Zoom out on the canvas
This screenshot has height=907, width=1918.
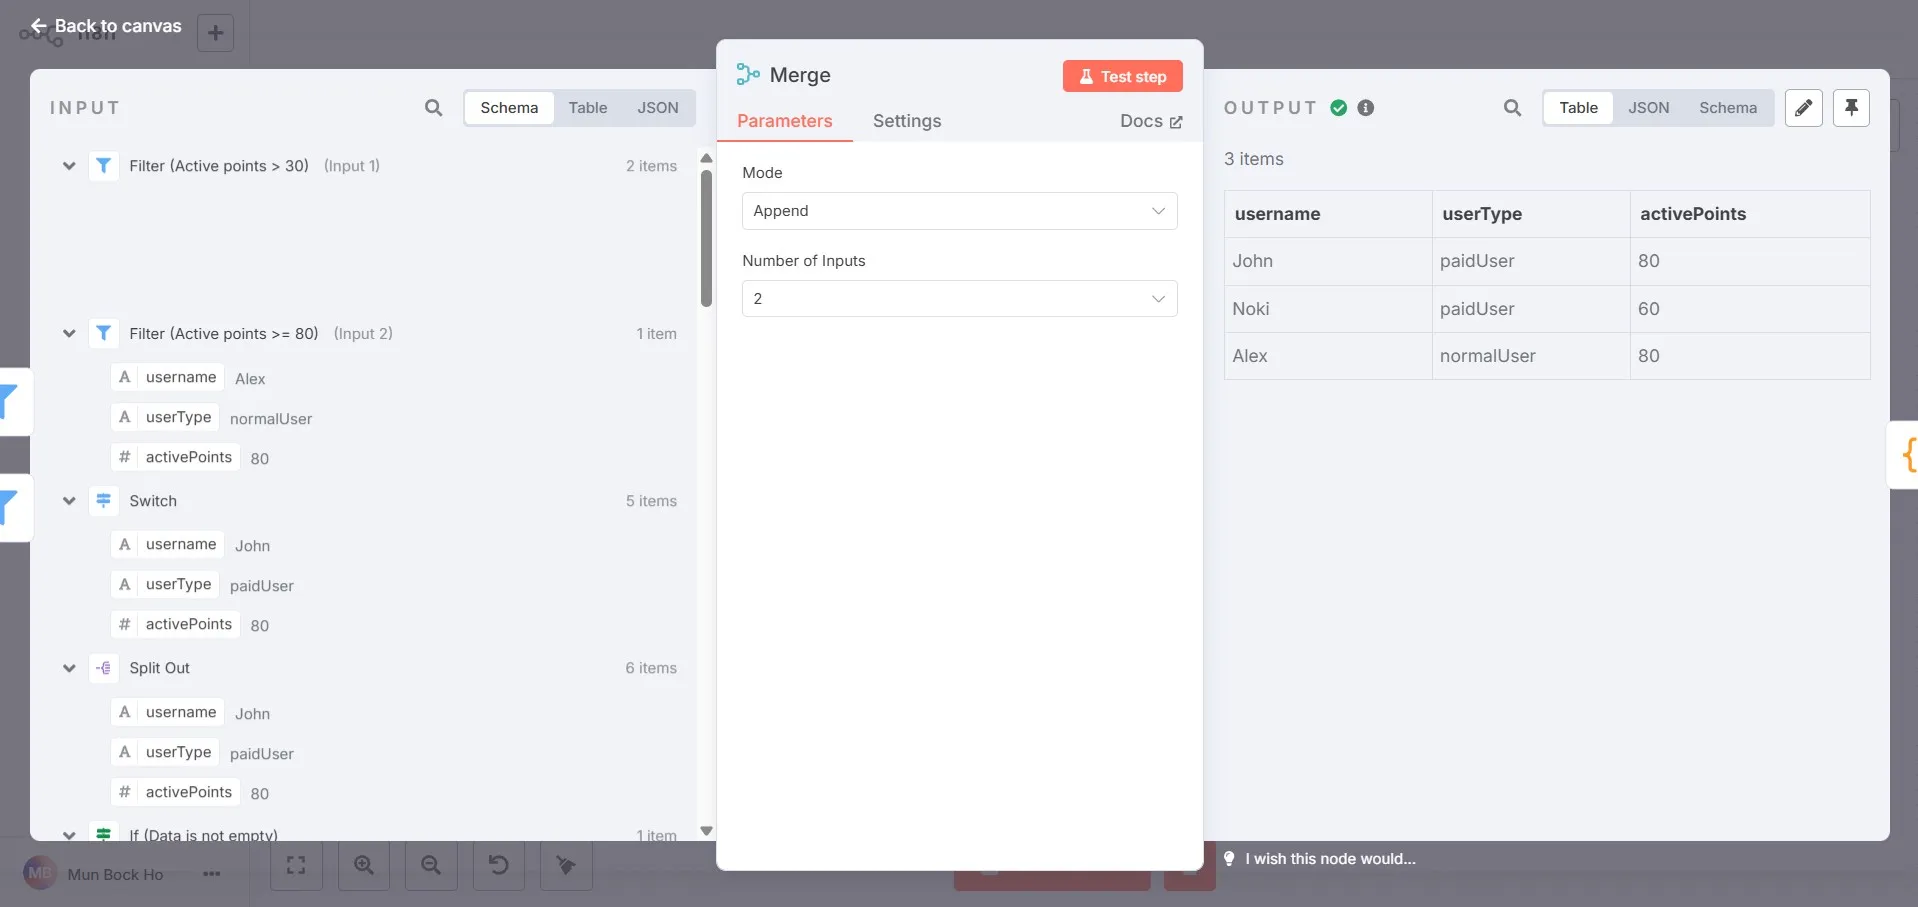pos(431,865)
